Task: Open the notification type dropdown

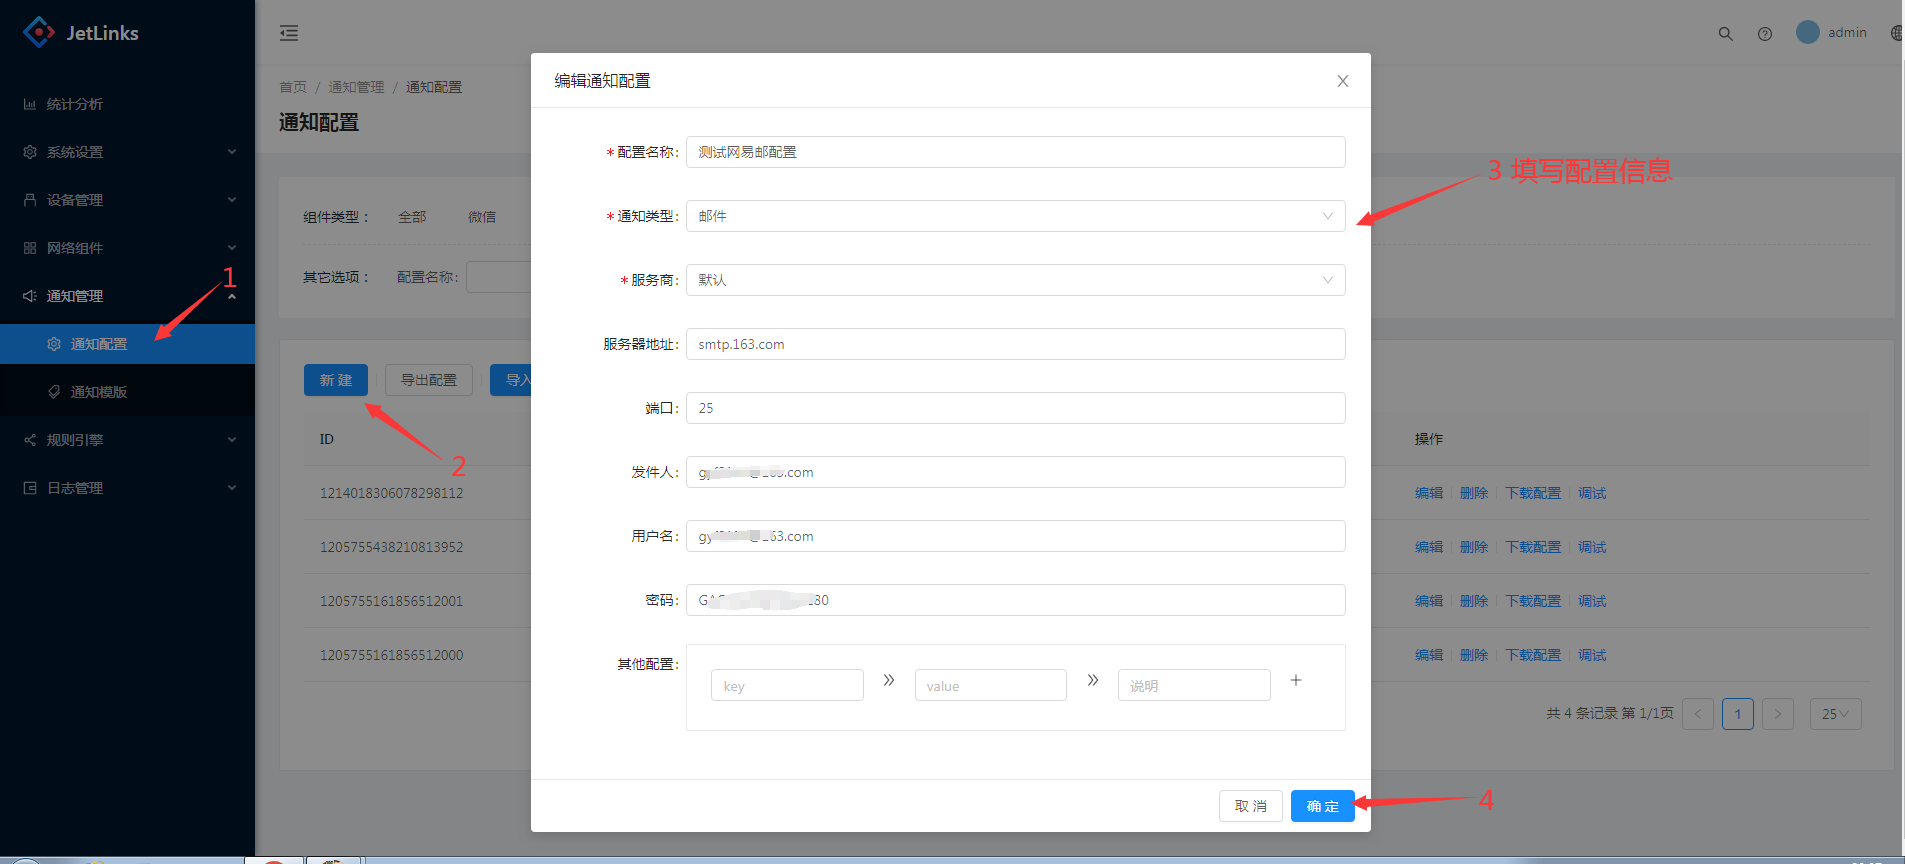Action: pyautogui.click(x=1014, y=216)
